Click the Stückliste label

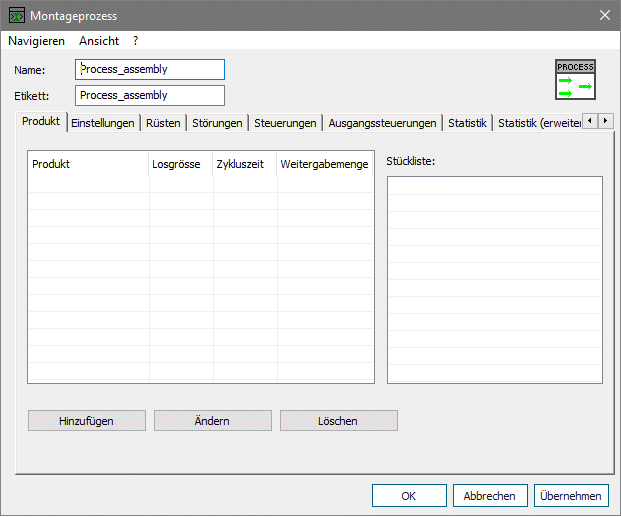[x=411, y=161]
